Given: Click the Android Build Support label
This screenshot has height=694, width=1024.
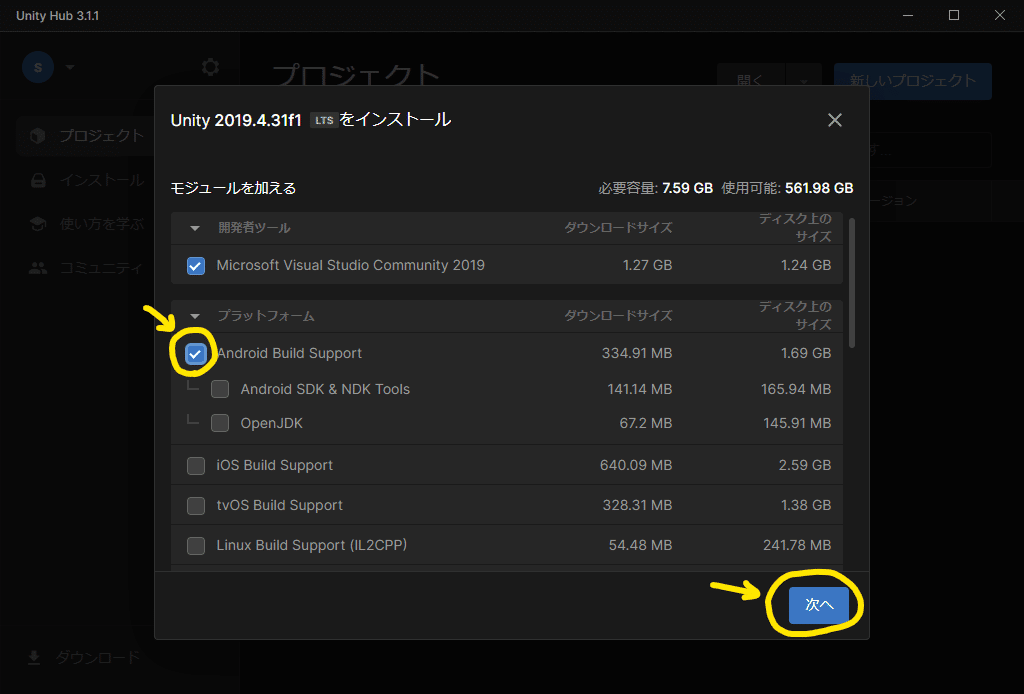Looking at the screenshot, I should pos(289,353).
